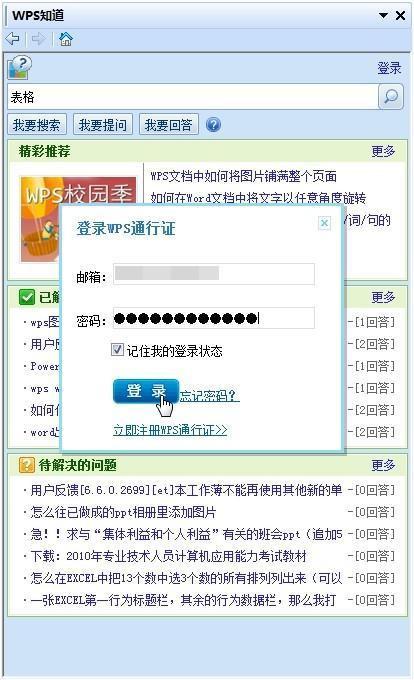This screenshot has width=414, height=680.
Task: Click the magnifier search icon button
Action: coord(391,96)
